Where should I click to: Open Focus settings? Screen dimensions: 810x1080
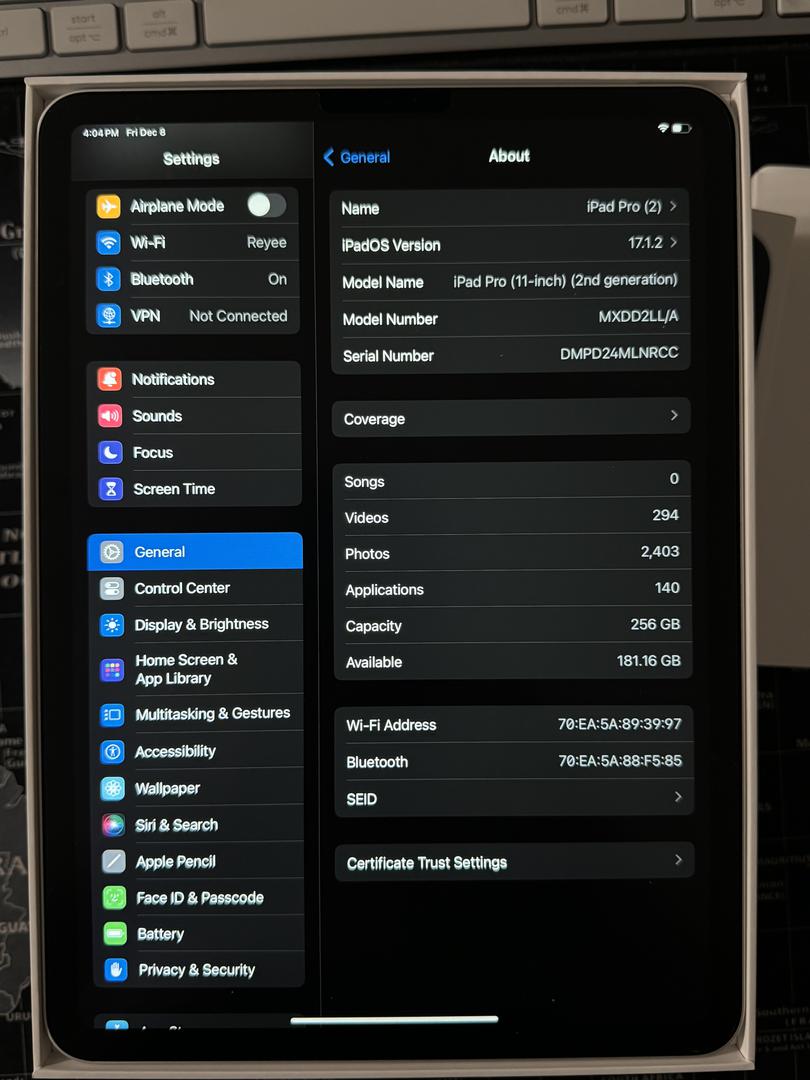(196, 453)
